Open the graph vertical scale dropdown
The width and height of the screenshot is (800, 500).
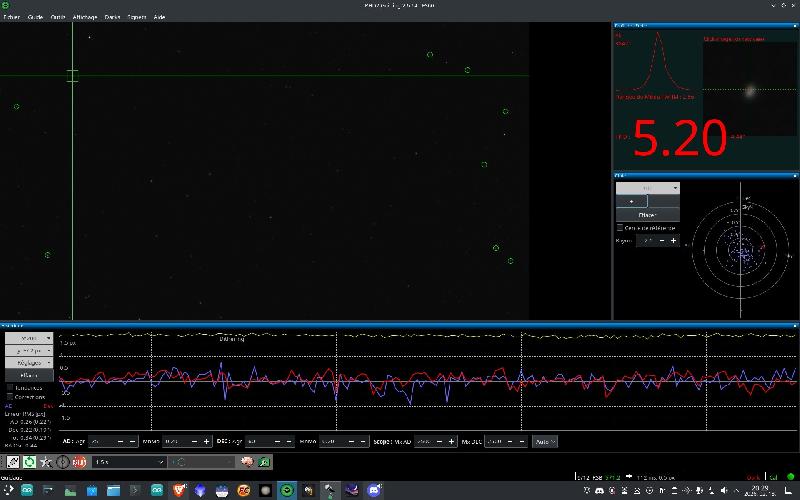tap(29, 351)
